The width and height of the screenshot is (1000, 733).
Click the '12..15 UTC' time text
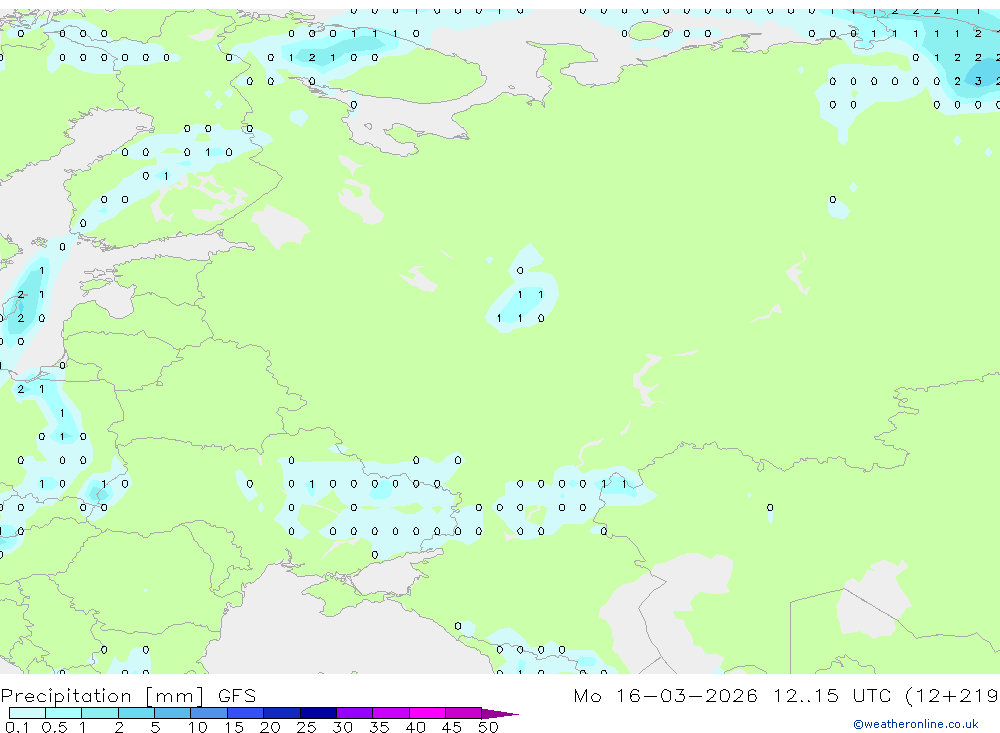[x=832, y=695]
